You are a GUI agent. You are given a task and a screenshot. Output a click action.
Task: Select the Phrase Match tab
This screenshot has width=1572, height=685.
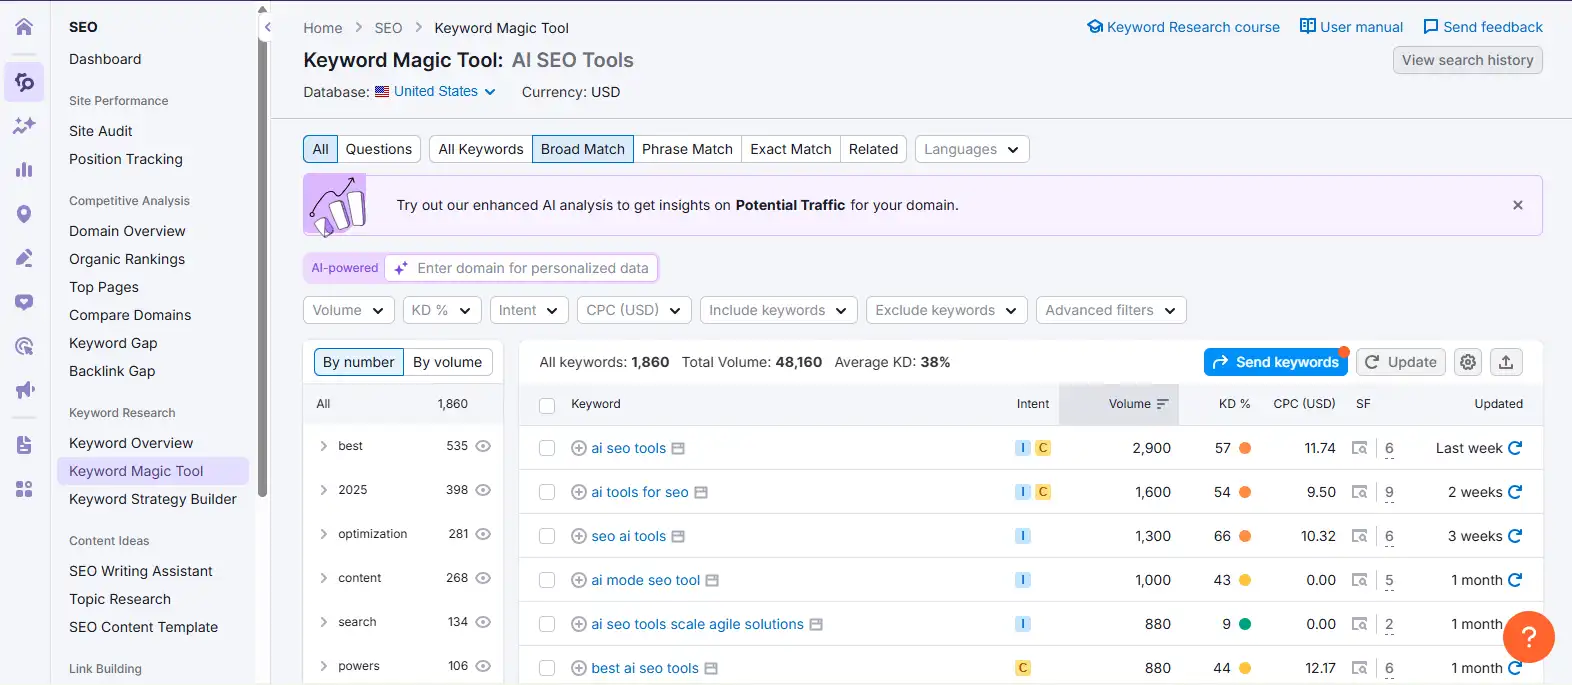pos(687,149)
